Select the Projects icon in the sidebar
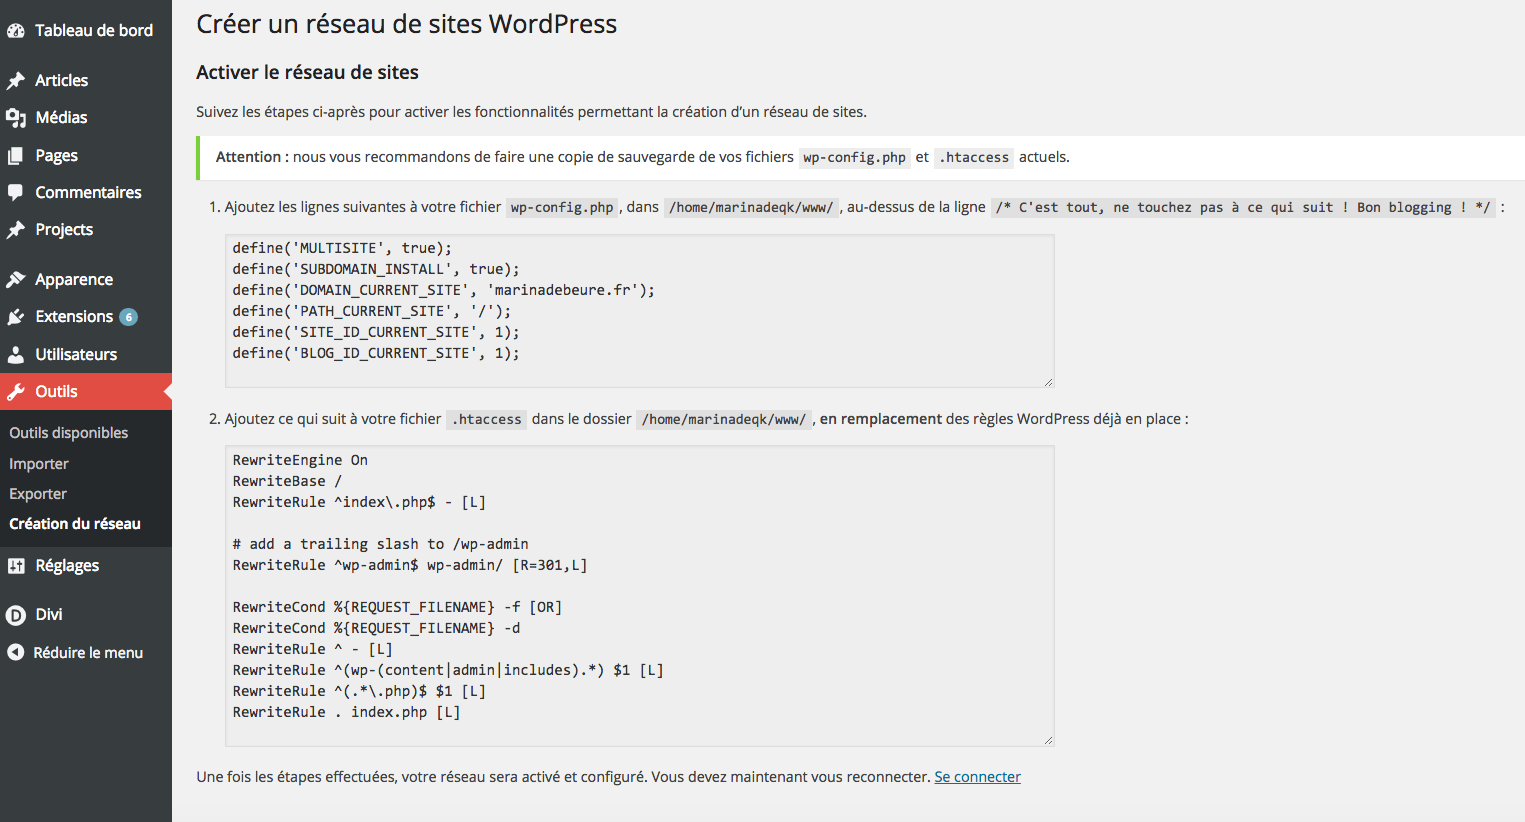 click(x=17, y=229)
